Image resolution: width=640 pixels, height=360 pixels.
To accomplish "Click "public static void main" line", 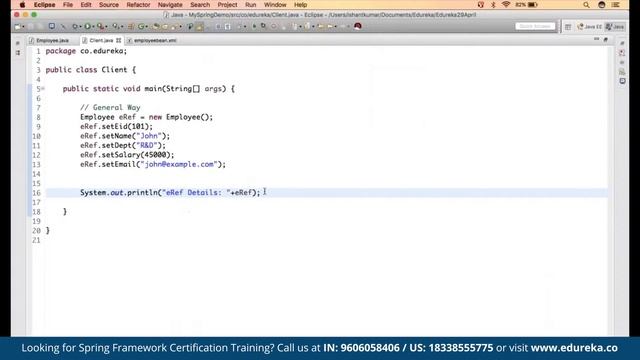I will coord(149,89).
